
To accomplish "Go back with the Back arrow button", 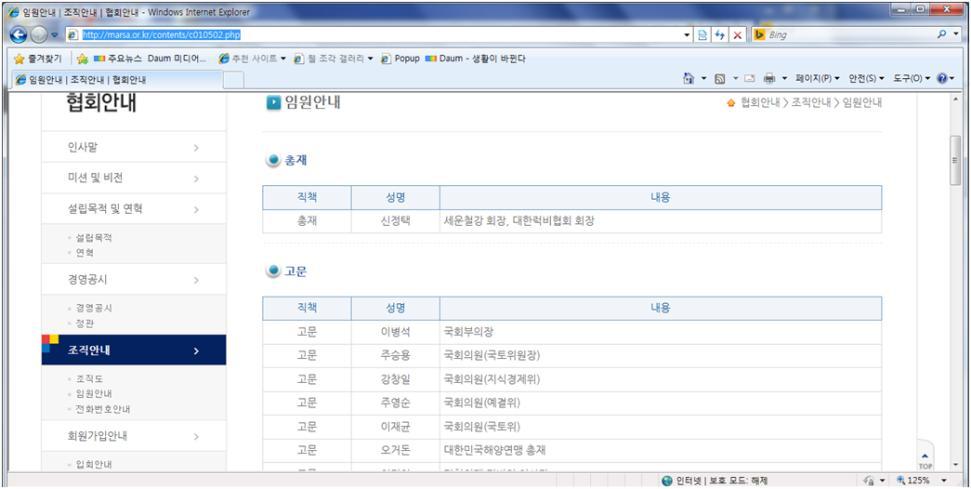I will 19,35.
